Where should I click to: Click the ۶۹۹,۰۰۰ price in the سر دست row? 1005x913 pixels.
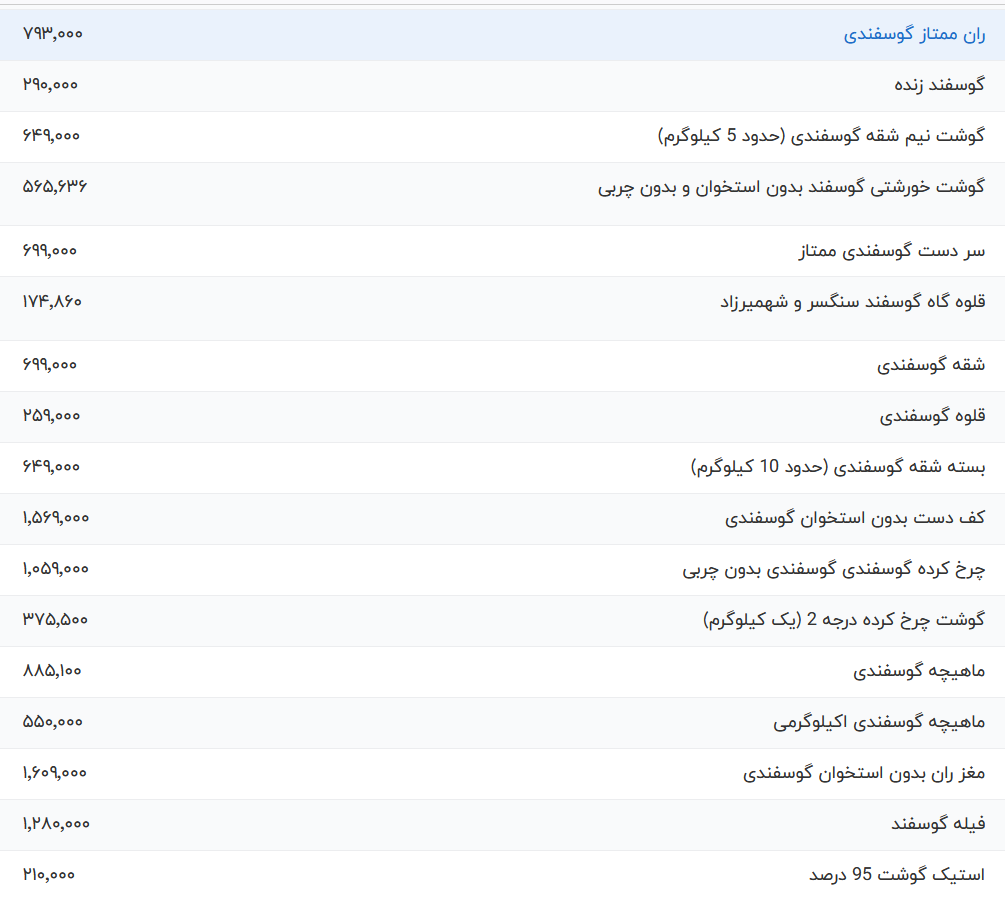click(x=49, y=251)
